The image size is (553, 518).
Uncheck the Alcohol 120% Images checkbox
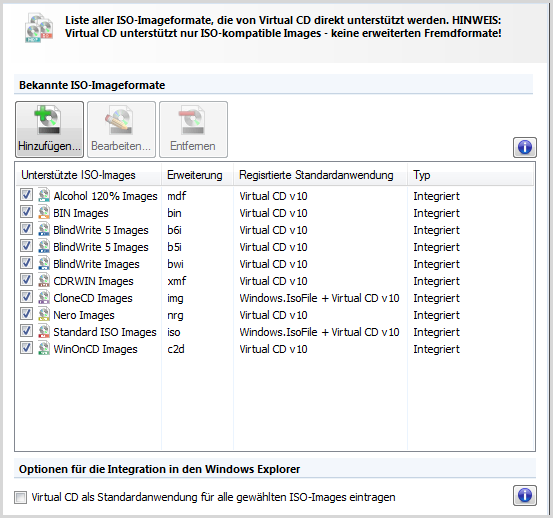click(26, 195)
